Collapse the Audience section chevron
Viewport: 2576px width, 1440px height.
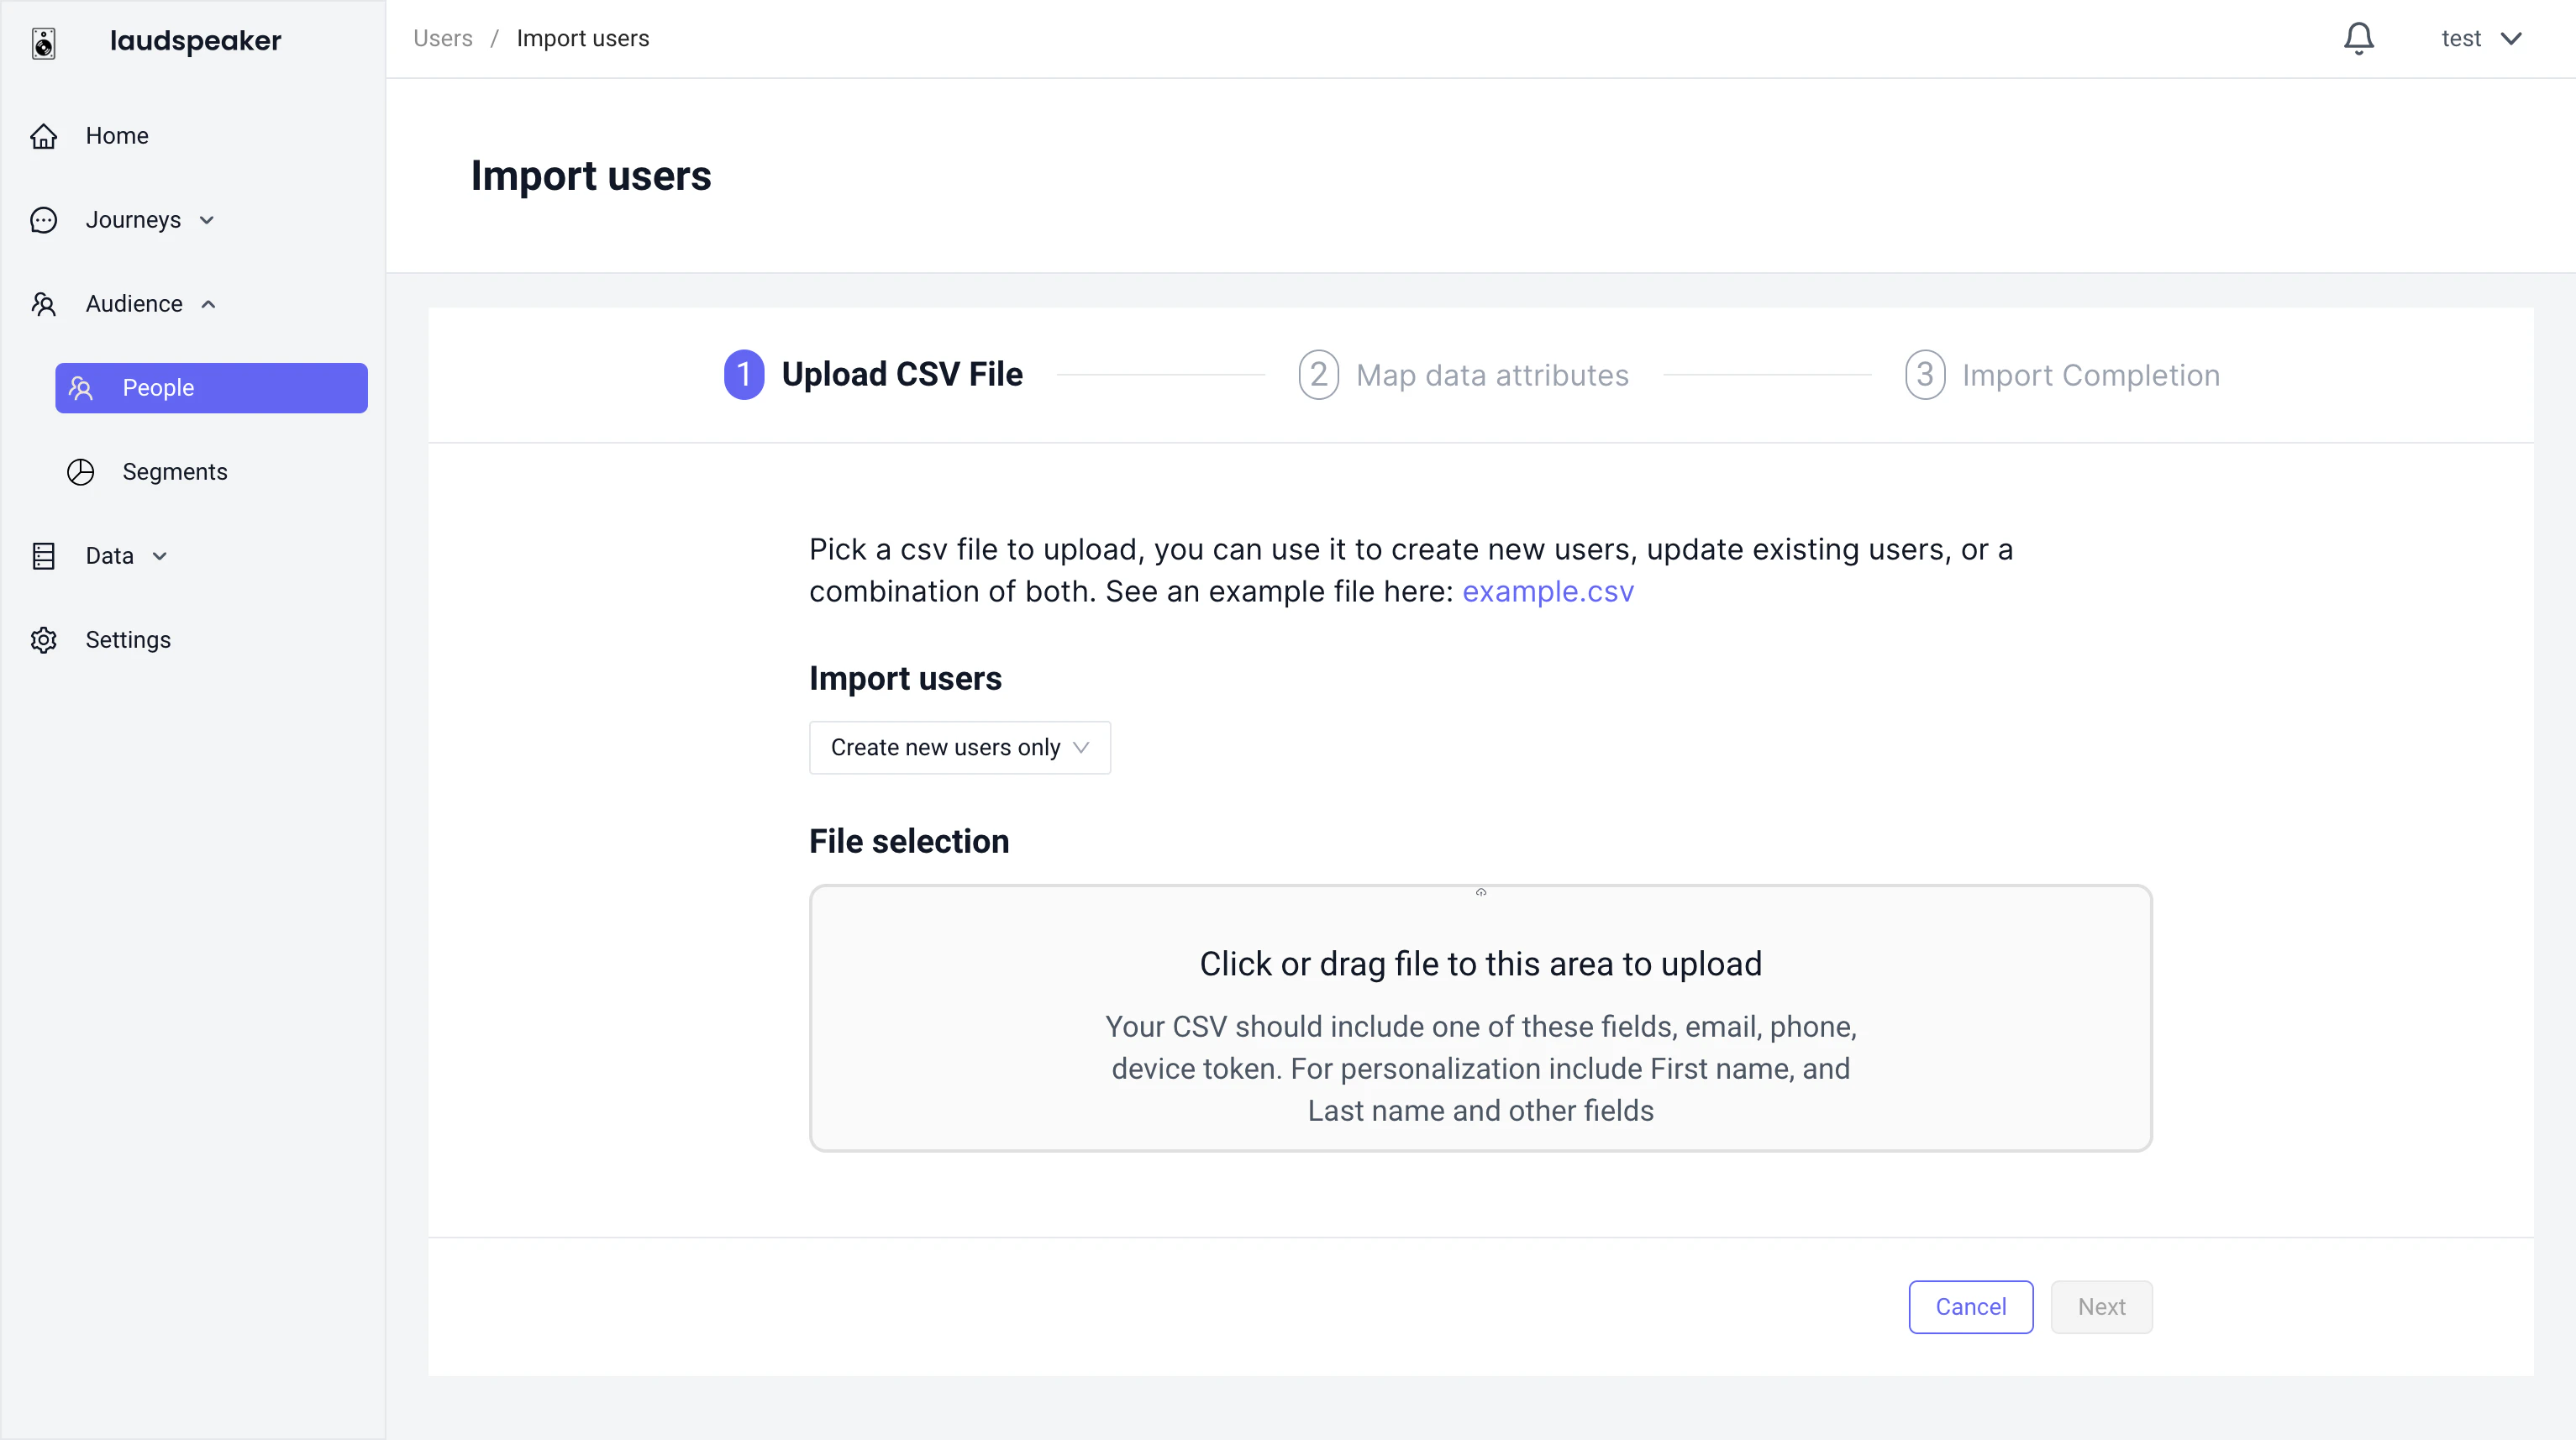tap(208, 304)
